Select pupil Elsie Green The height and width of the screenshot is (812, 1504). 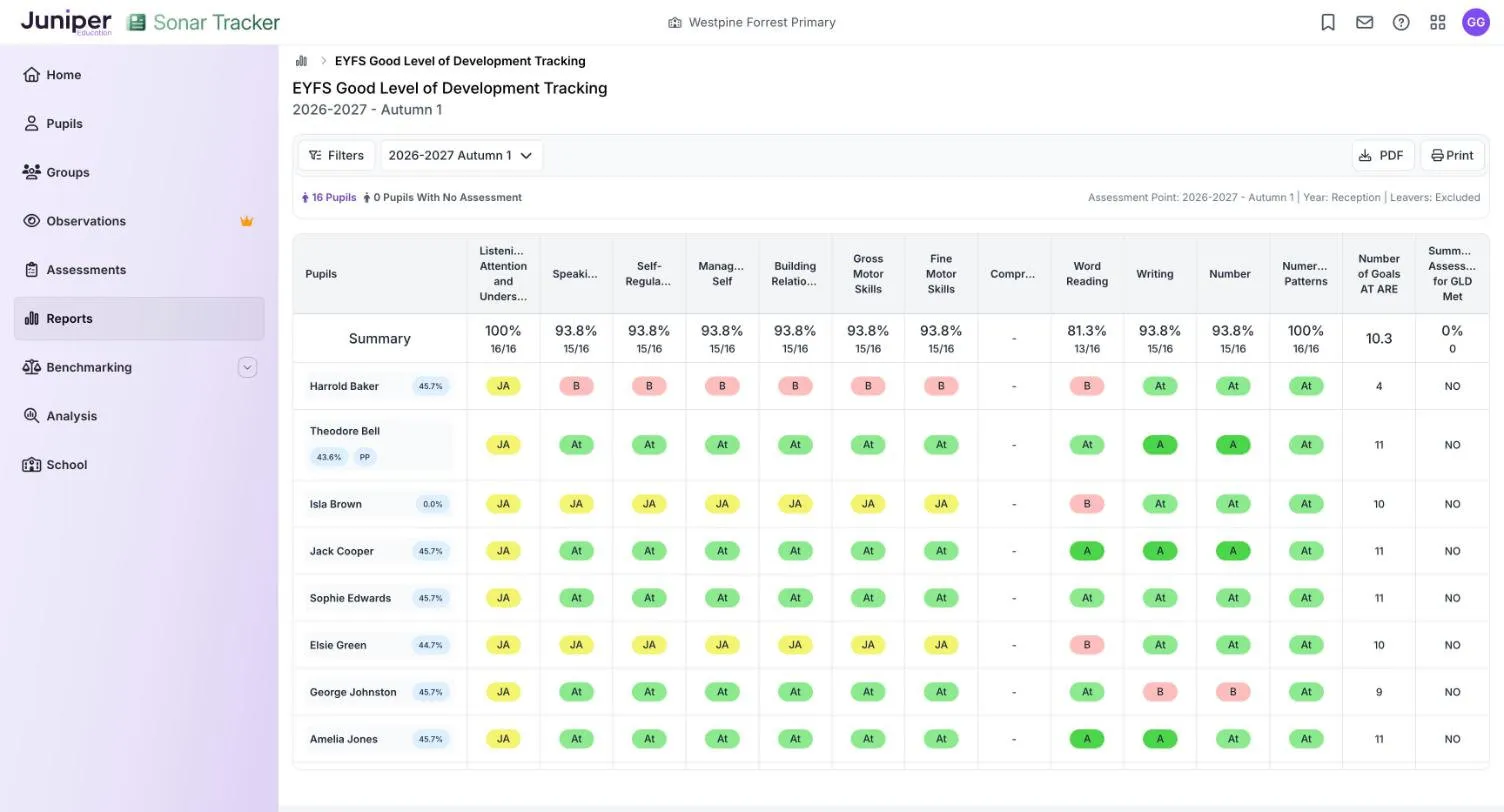click(338, 645)
